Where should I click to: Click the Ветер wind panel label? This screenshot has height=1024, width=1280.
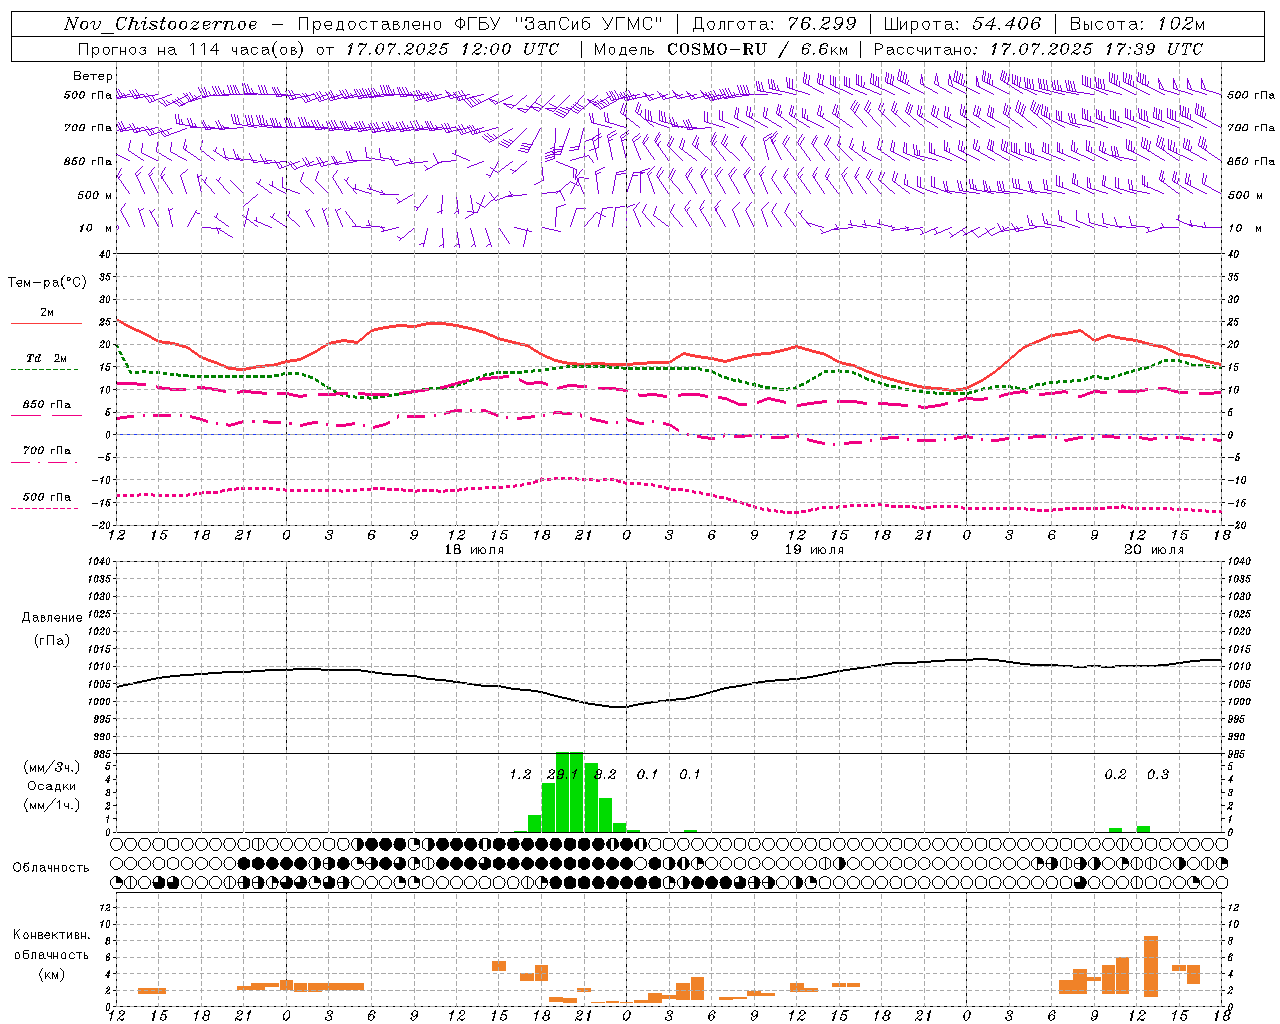point(93,76)
